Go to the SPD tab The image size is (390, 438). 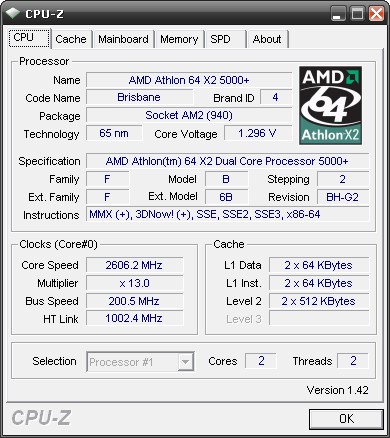[x=226, y=39]
